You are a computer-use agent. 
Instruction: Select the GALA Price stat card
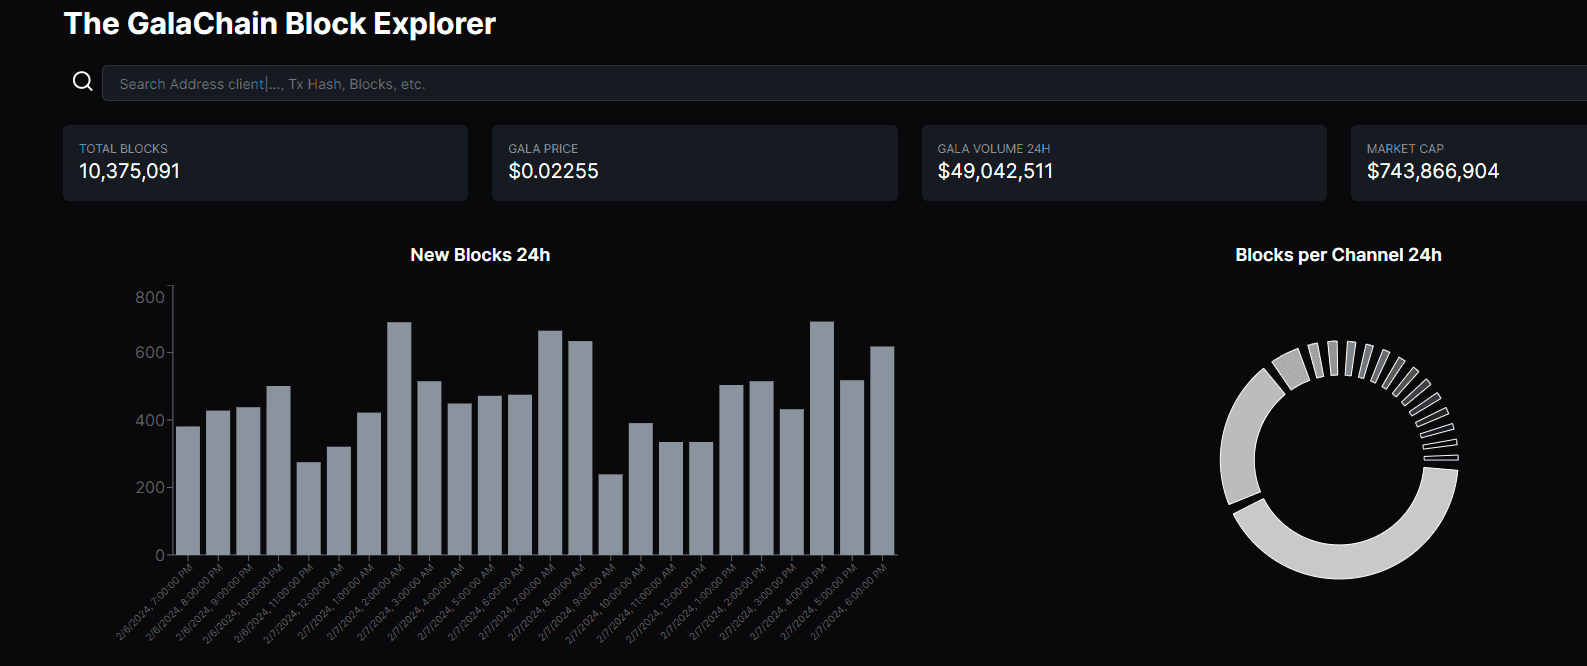tap(694, 163)
